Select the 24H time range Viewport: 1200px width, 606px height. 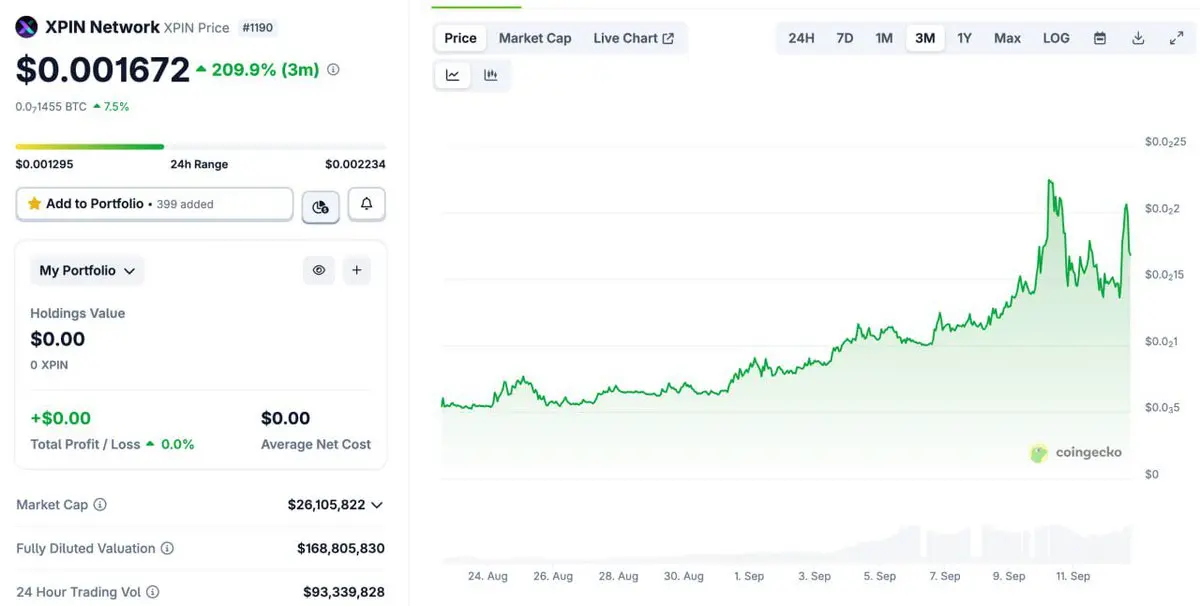pyautogui.click(x=801, y=38)
